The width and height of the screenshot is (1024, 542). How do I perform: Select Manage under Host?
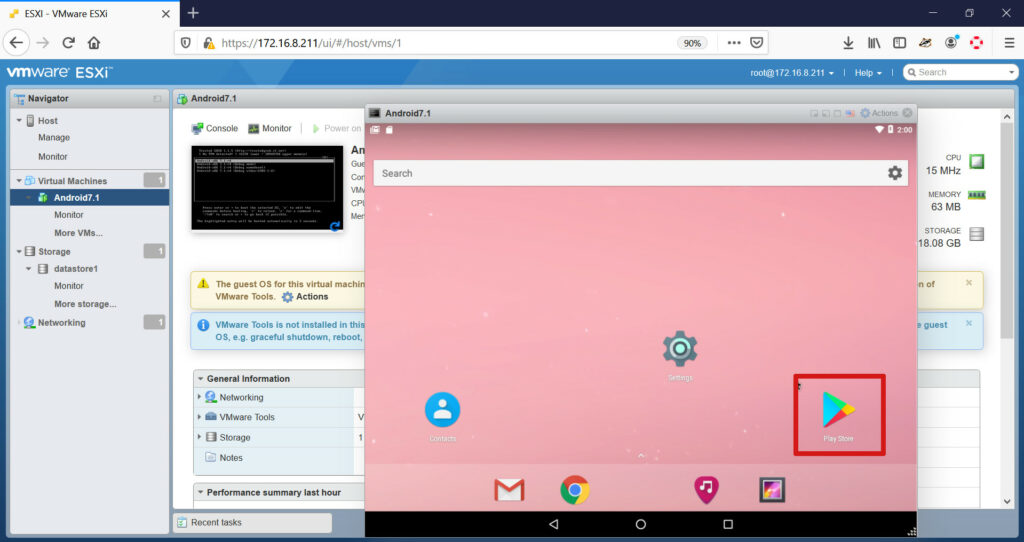[x=54, y=138]
